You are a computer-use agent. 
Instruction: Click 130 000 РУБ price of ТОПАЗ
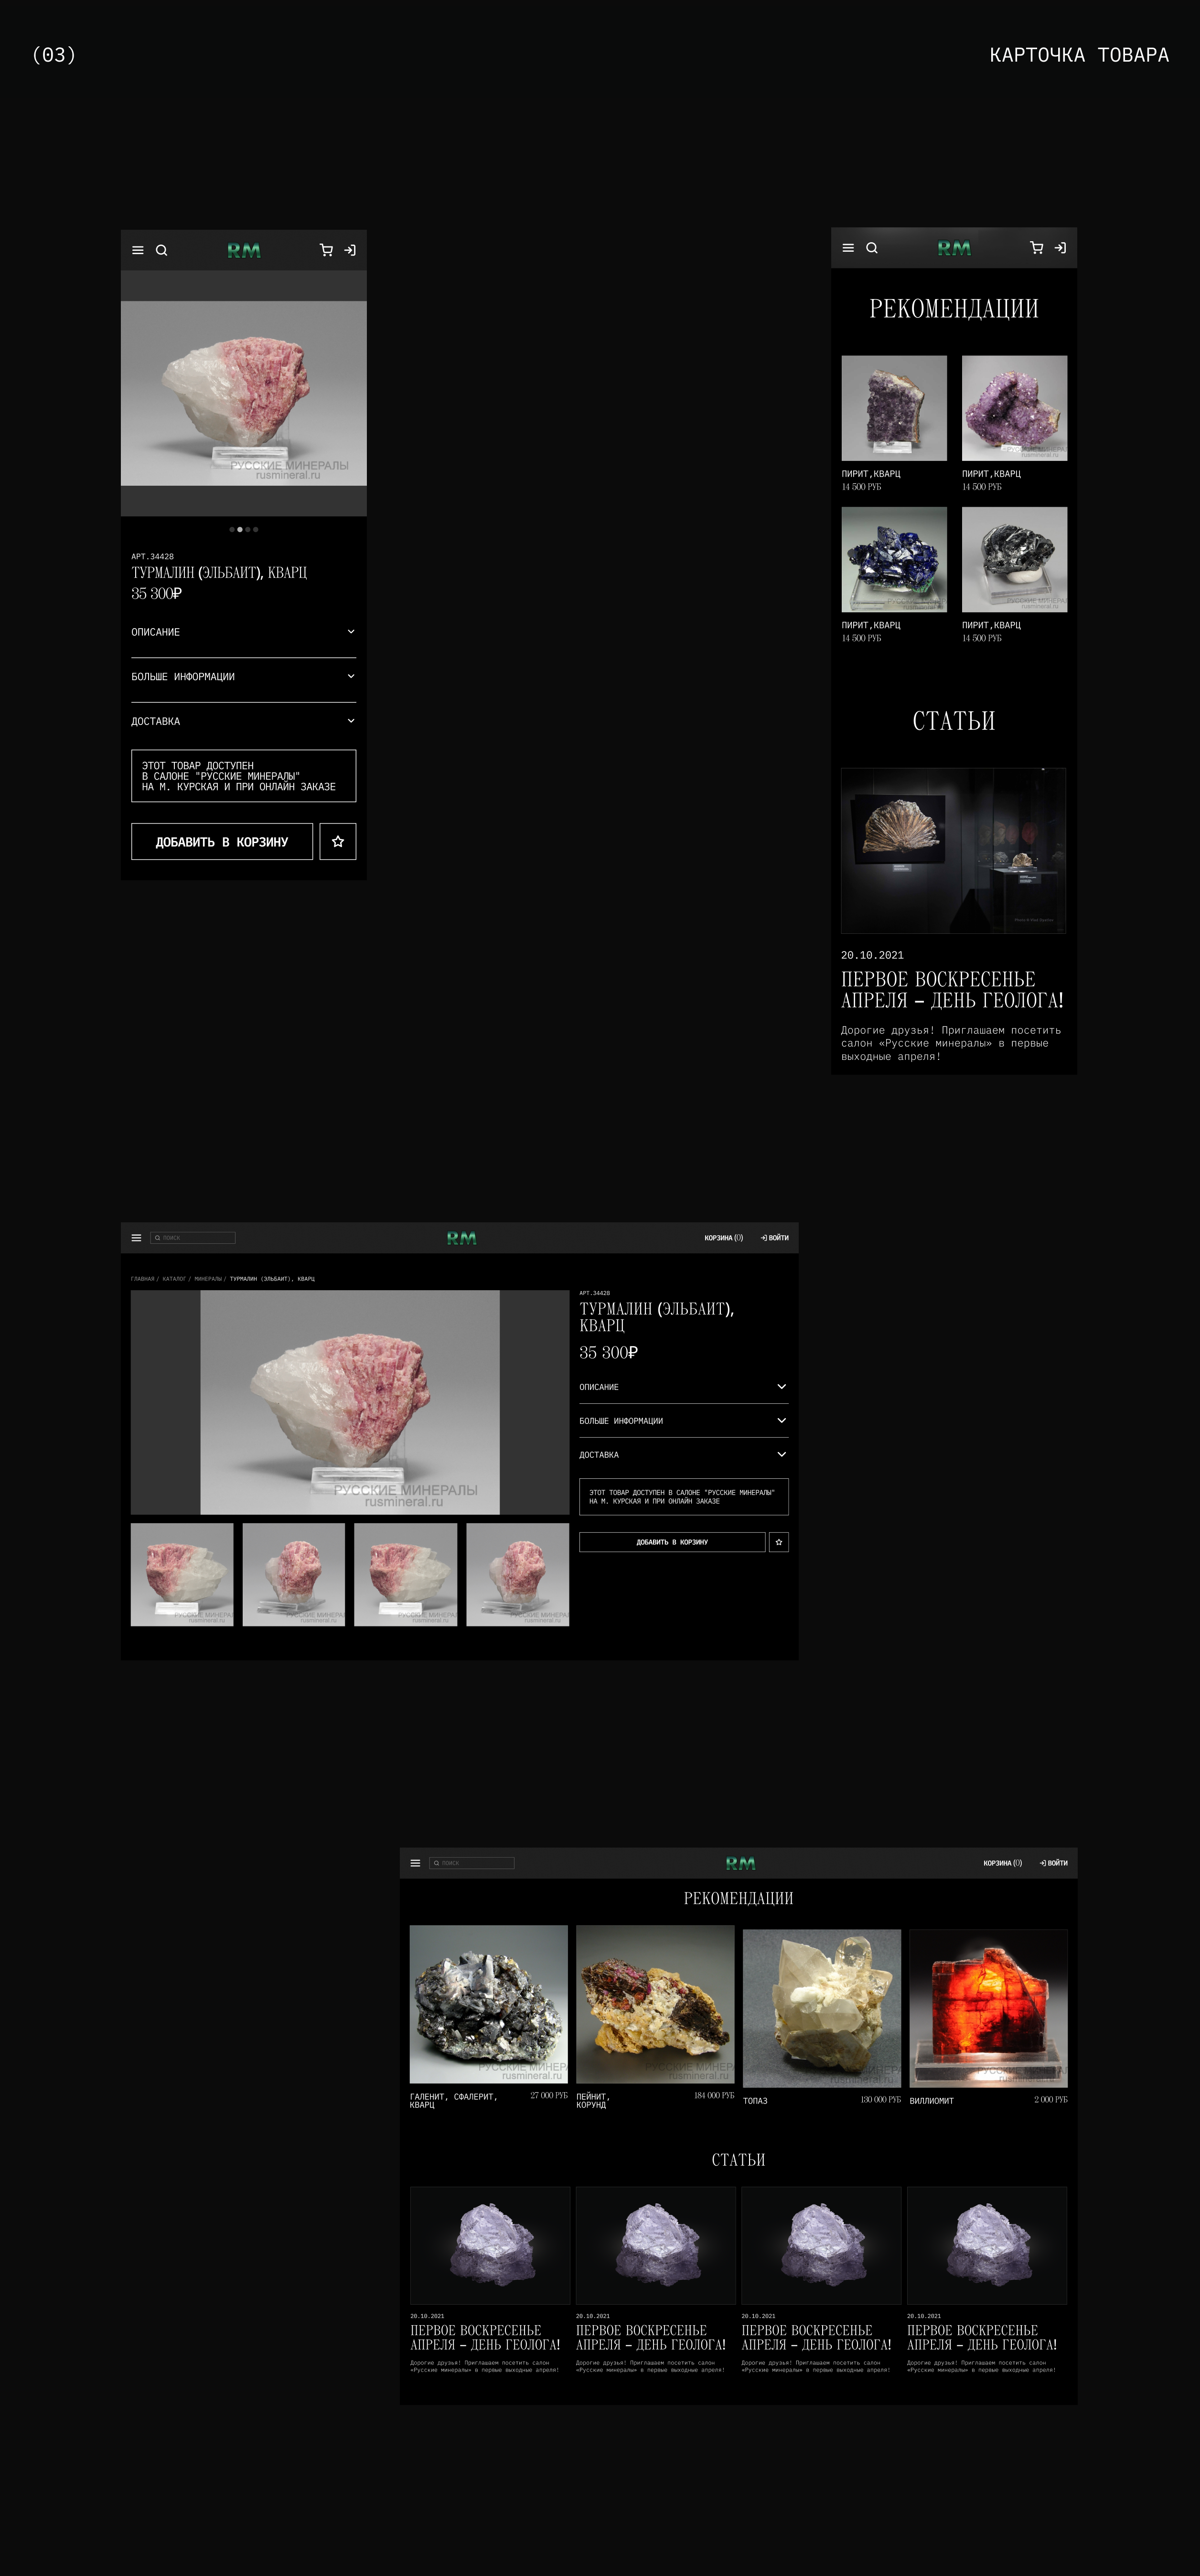(x=880, y=2100)
